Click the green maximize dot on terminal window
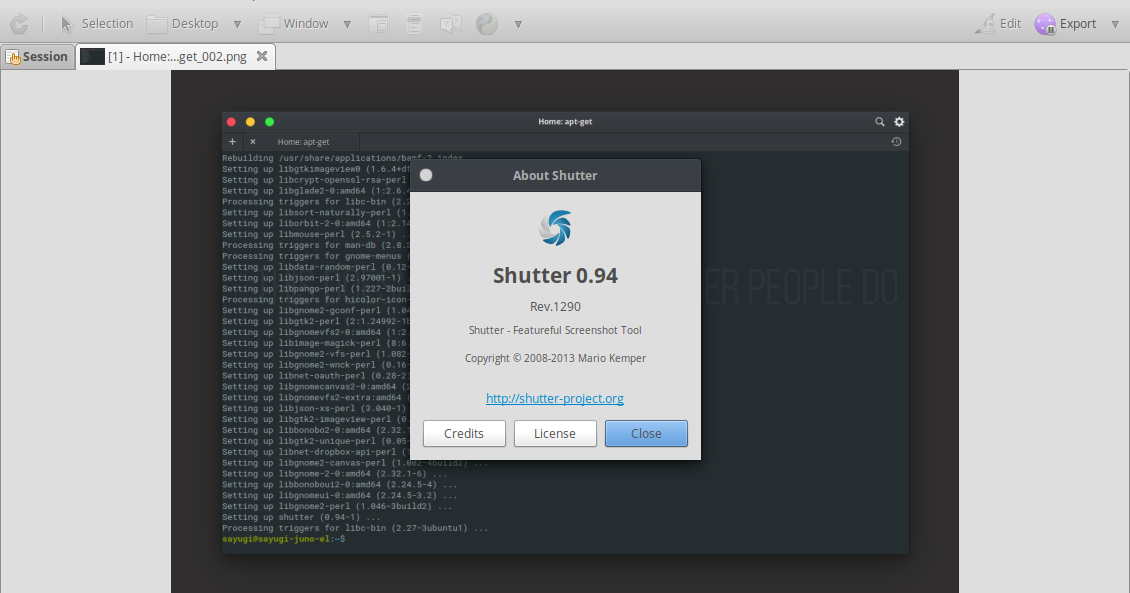This screenshot has width=1130, height=593. point(270,122)
